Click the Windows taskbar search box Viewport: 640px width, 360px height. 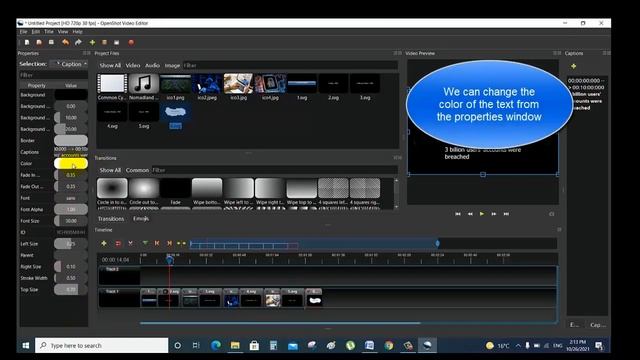pos(102,346)
